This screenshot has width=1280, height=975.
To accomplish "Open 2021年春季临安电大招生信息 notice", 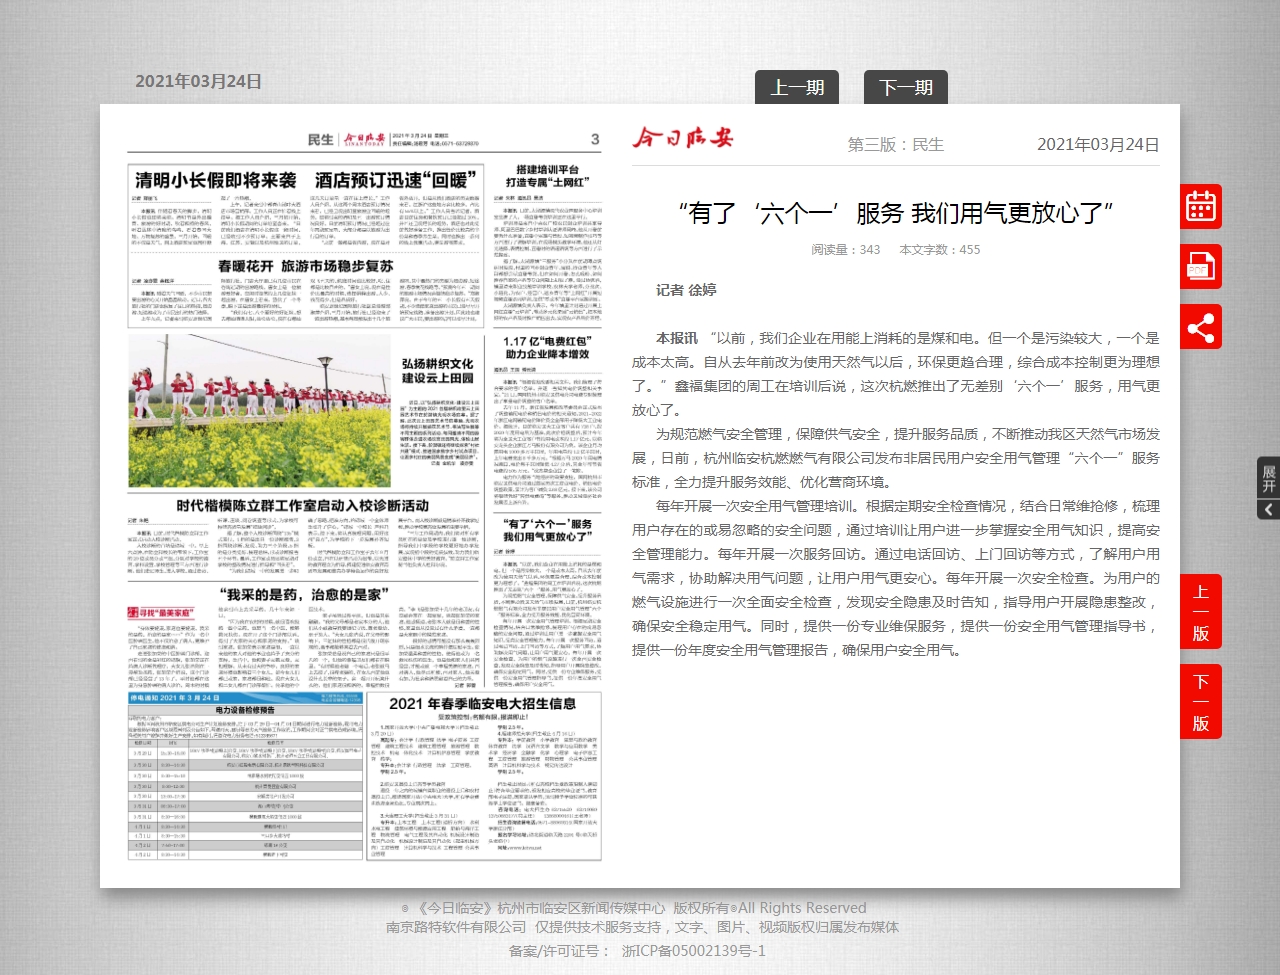I will coord(482,704).
